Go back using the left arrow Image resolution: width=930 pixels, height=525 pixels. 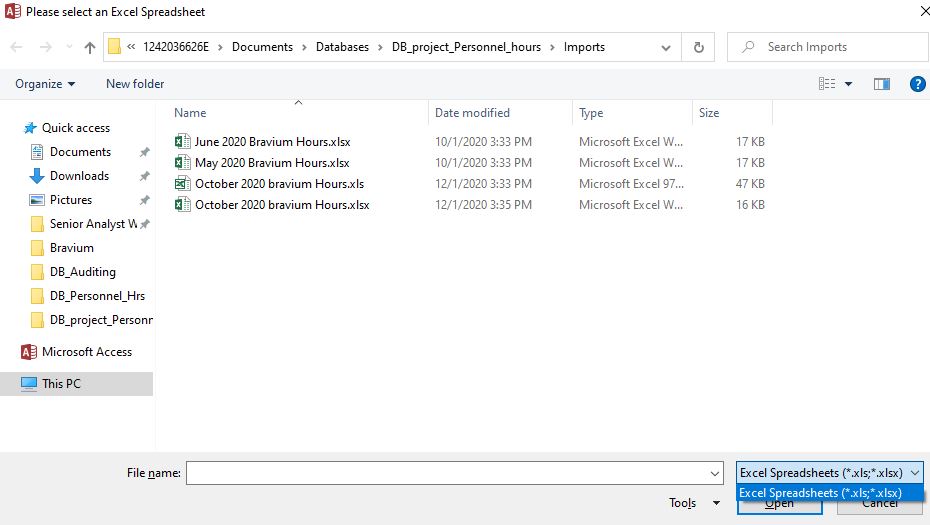pyautogui.click(x=17, y=47)
